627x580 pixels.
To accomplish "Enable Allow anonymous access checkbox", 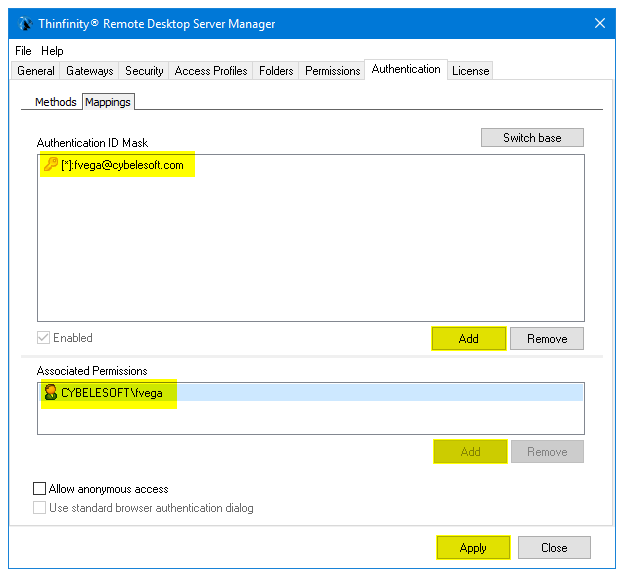I will click(x=39, y=488).
